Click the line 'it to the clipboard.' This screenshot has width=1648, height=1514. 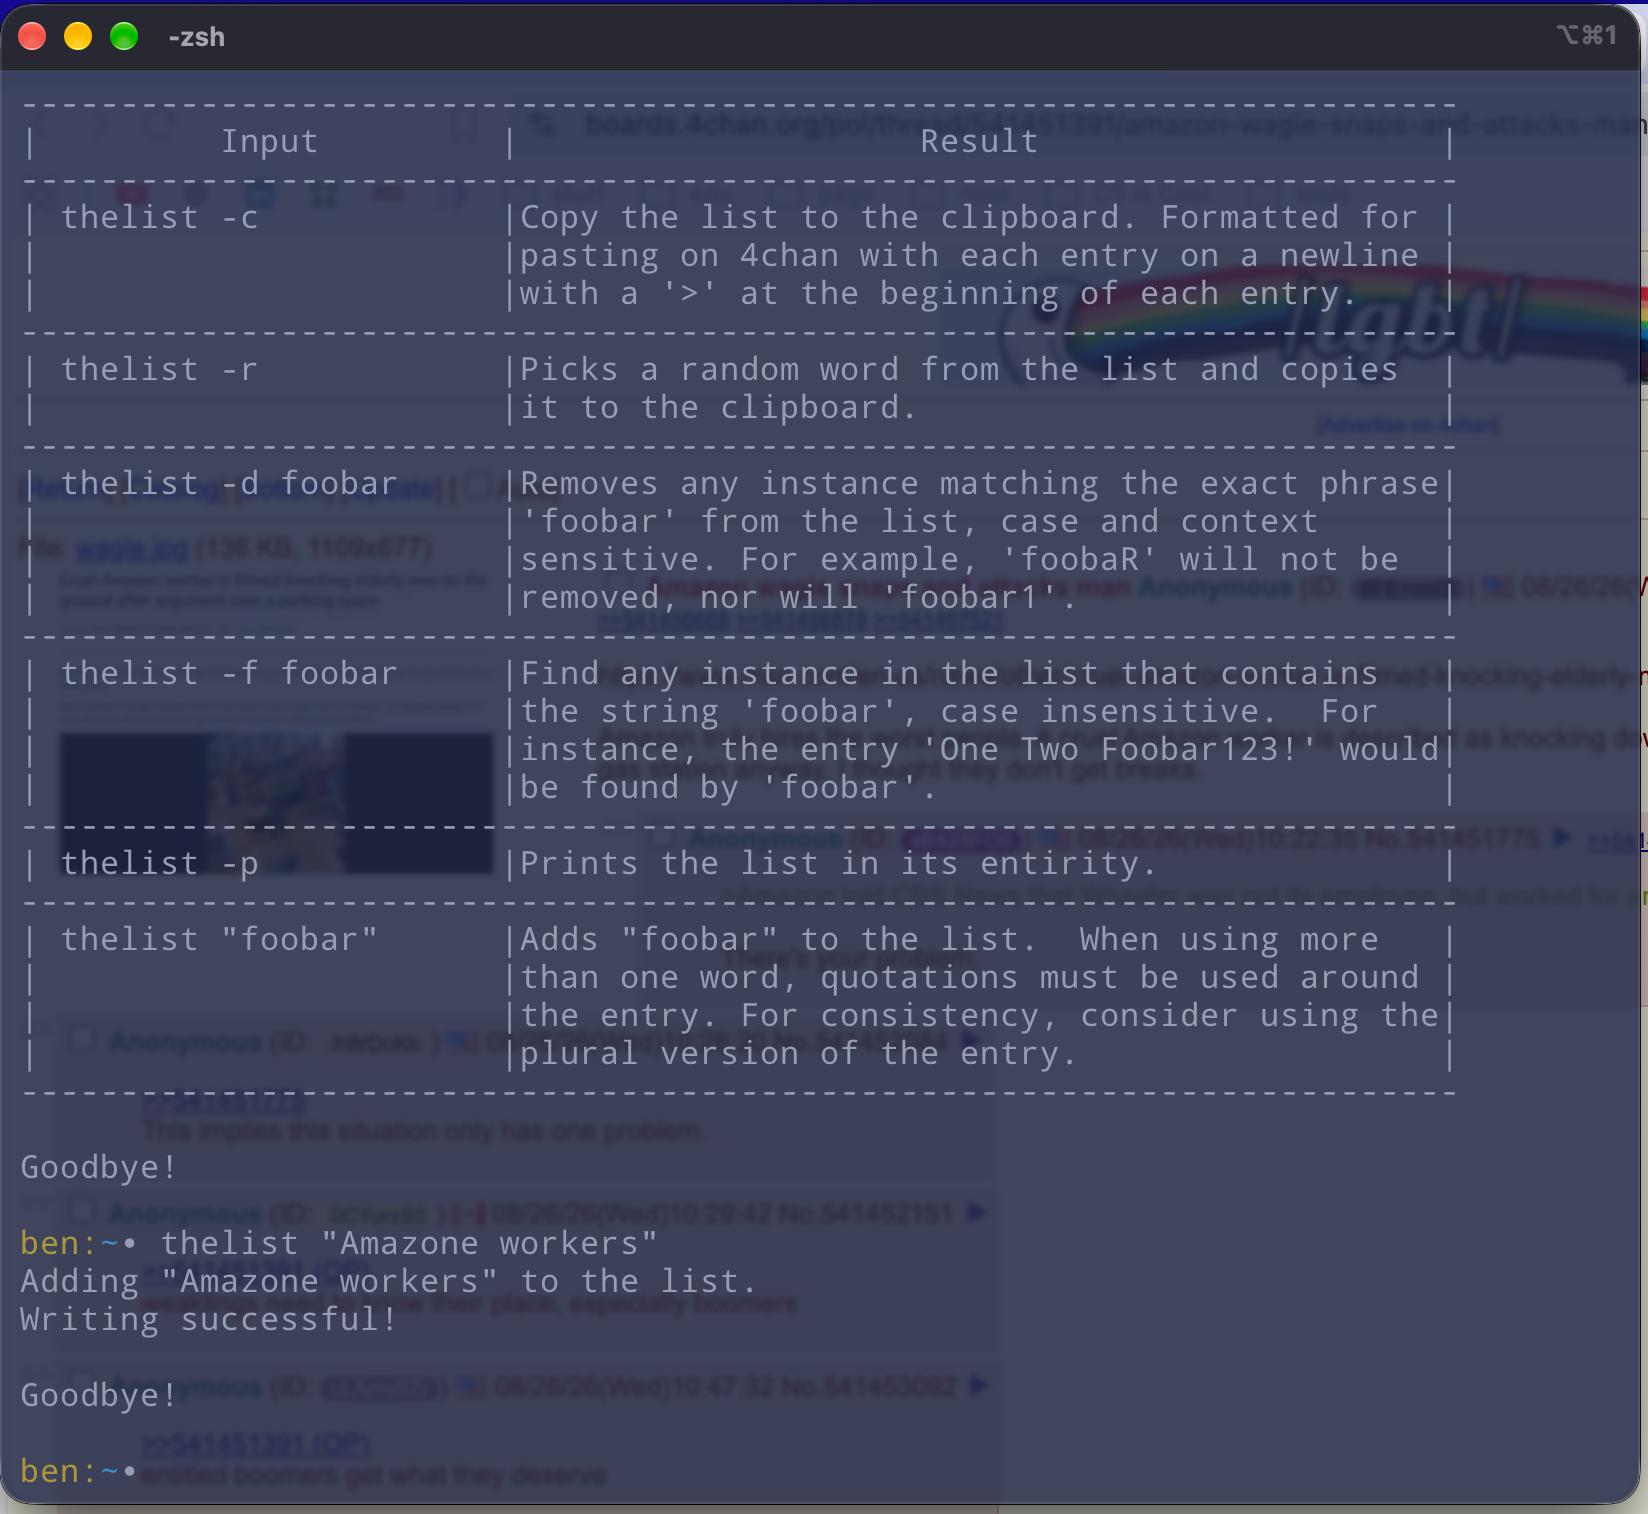[x=719, y=408]
